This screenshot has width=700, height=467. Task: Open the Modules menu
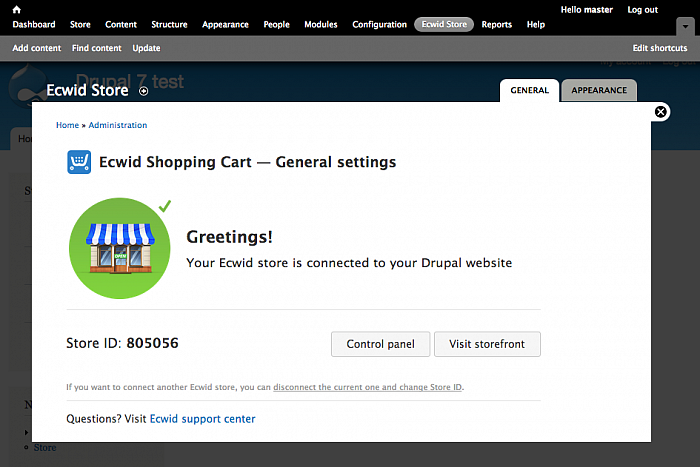pyautogui.click(x=321, y=25)
